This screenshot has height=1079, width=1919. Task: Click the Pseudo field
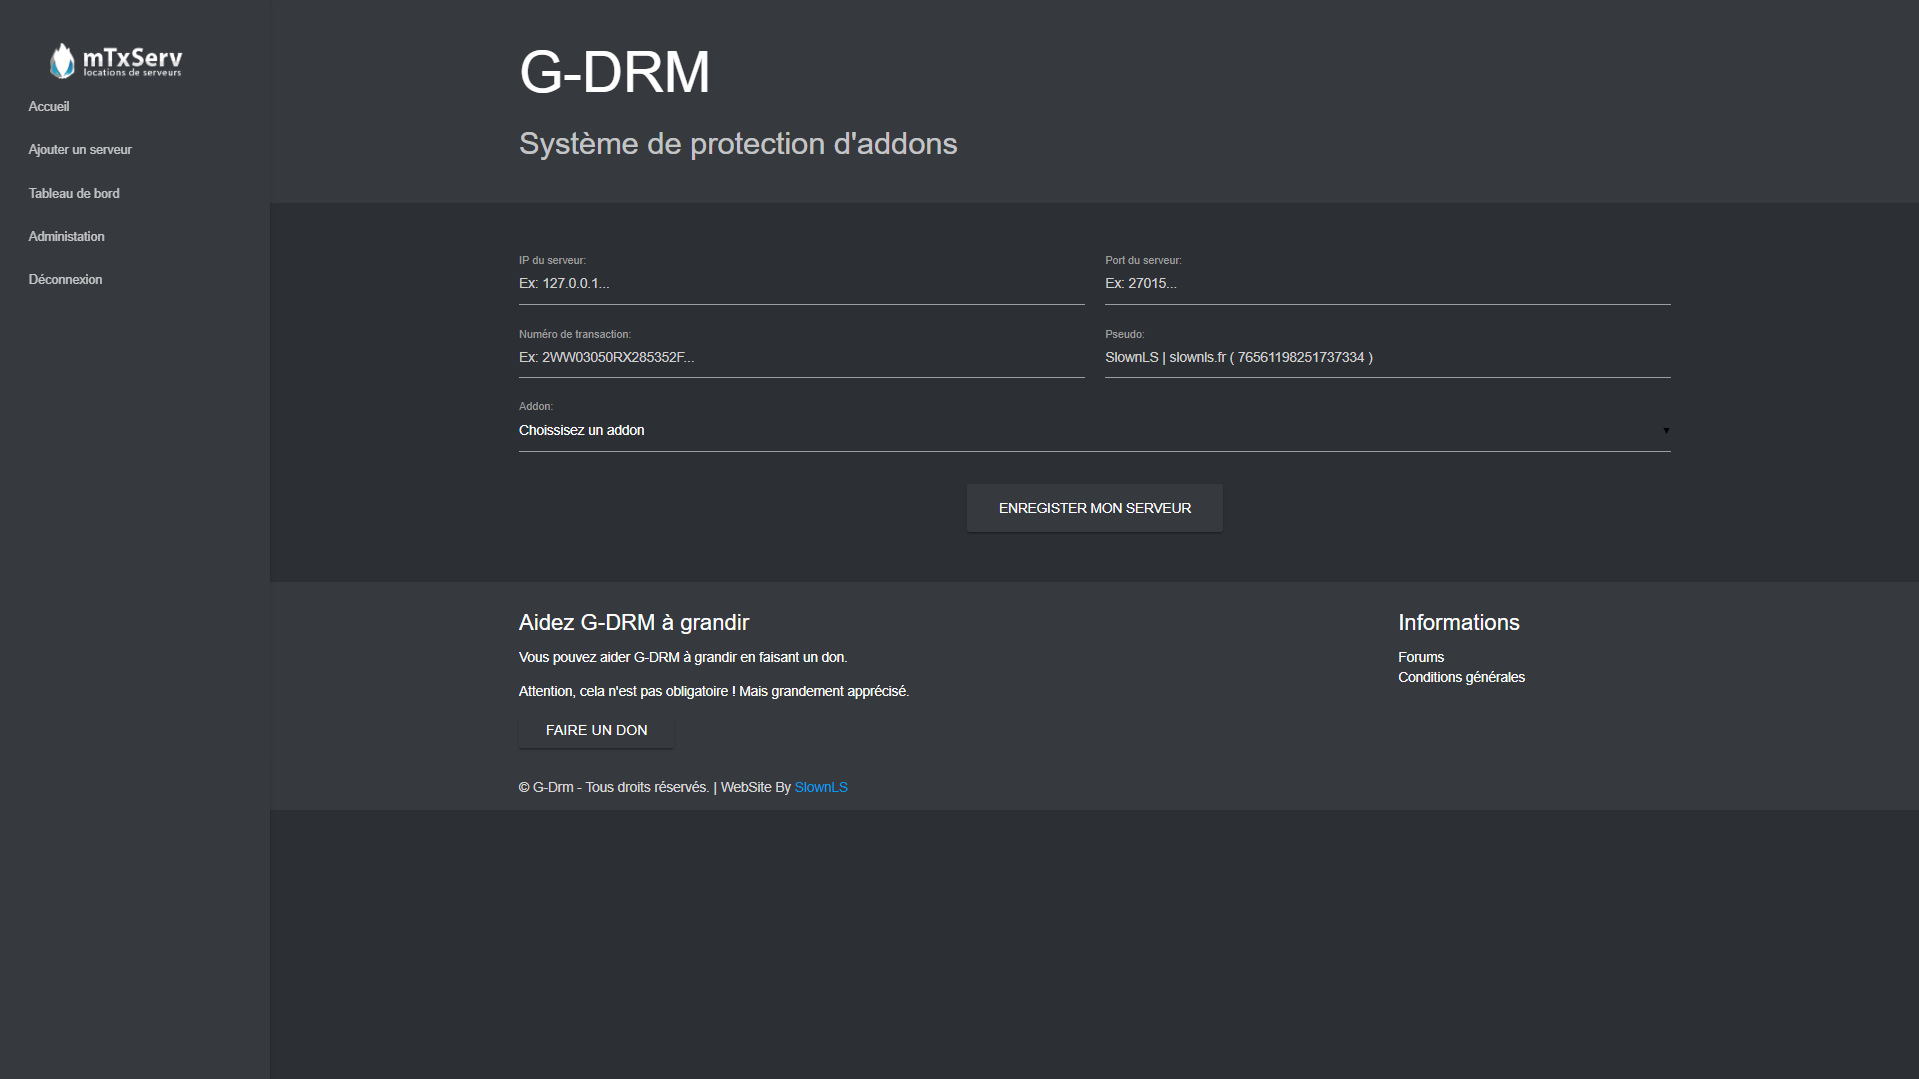[1387, 358]
